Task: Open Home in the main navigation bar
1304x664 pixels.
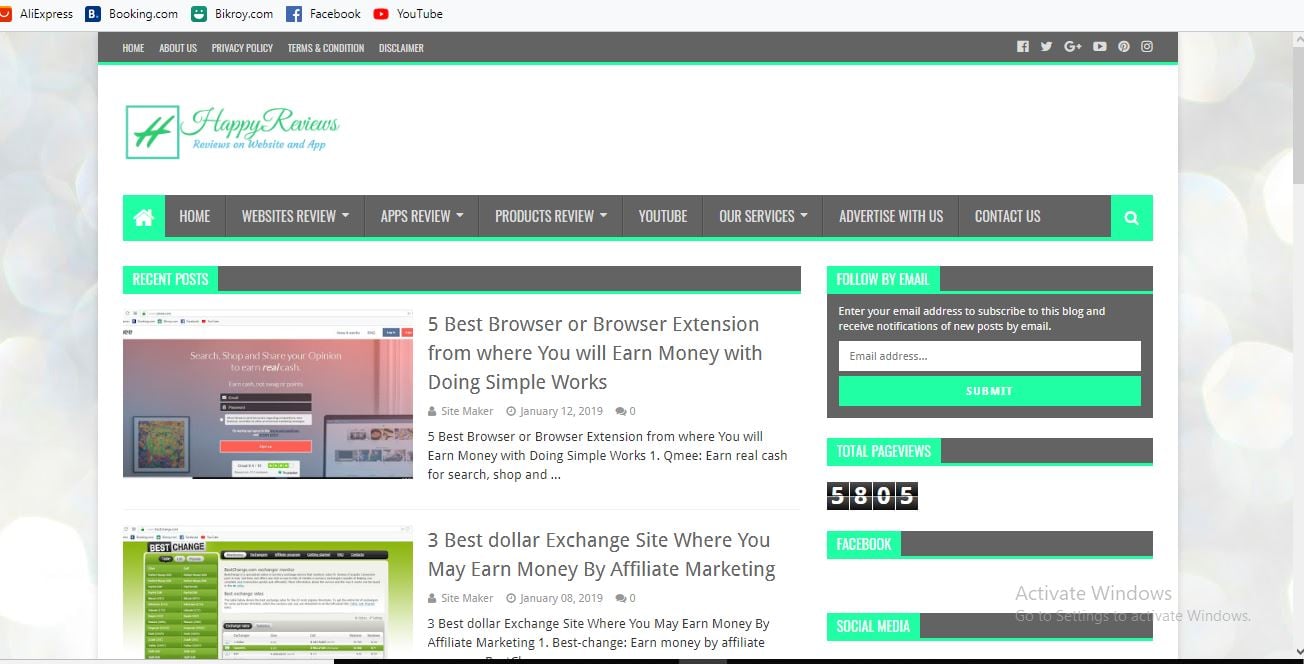Action: click(195, 216)
